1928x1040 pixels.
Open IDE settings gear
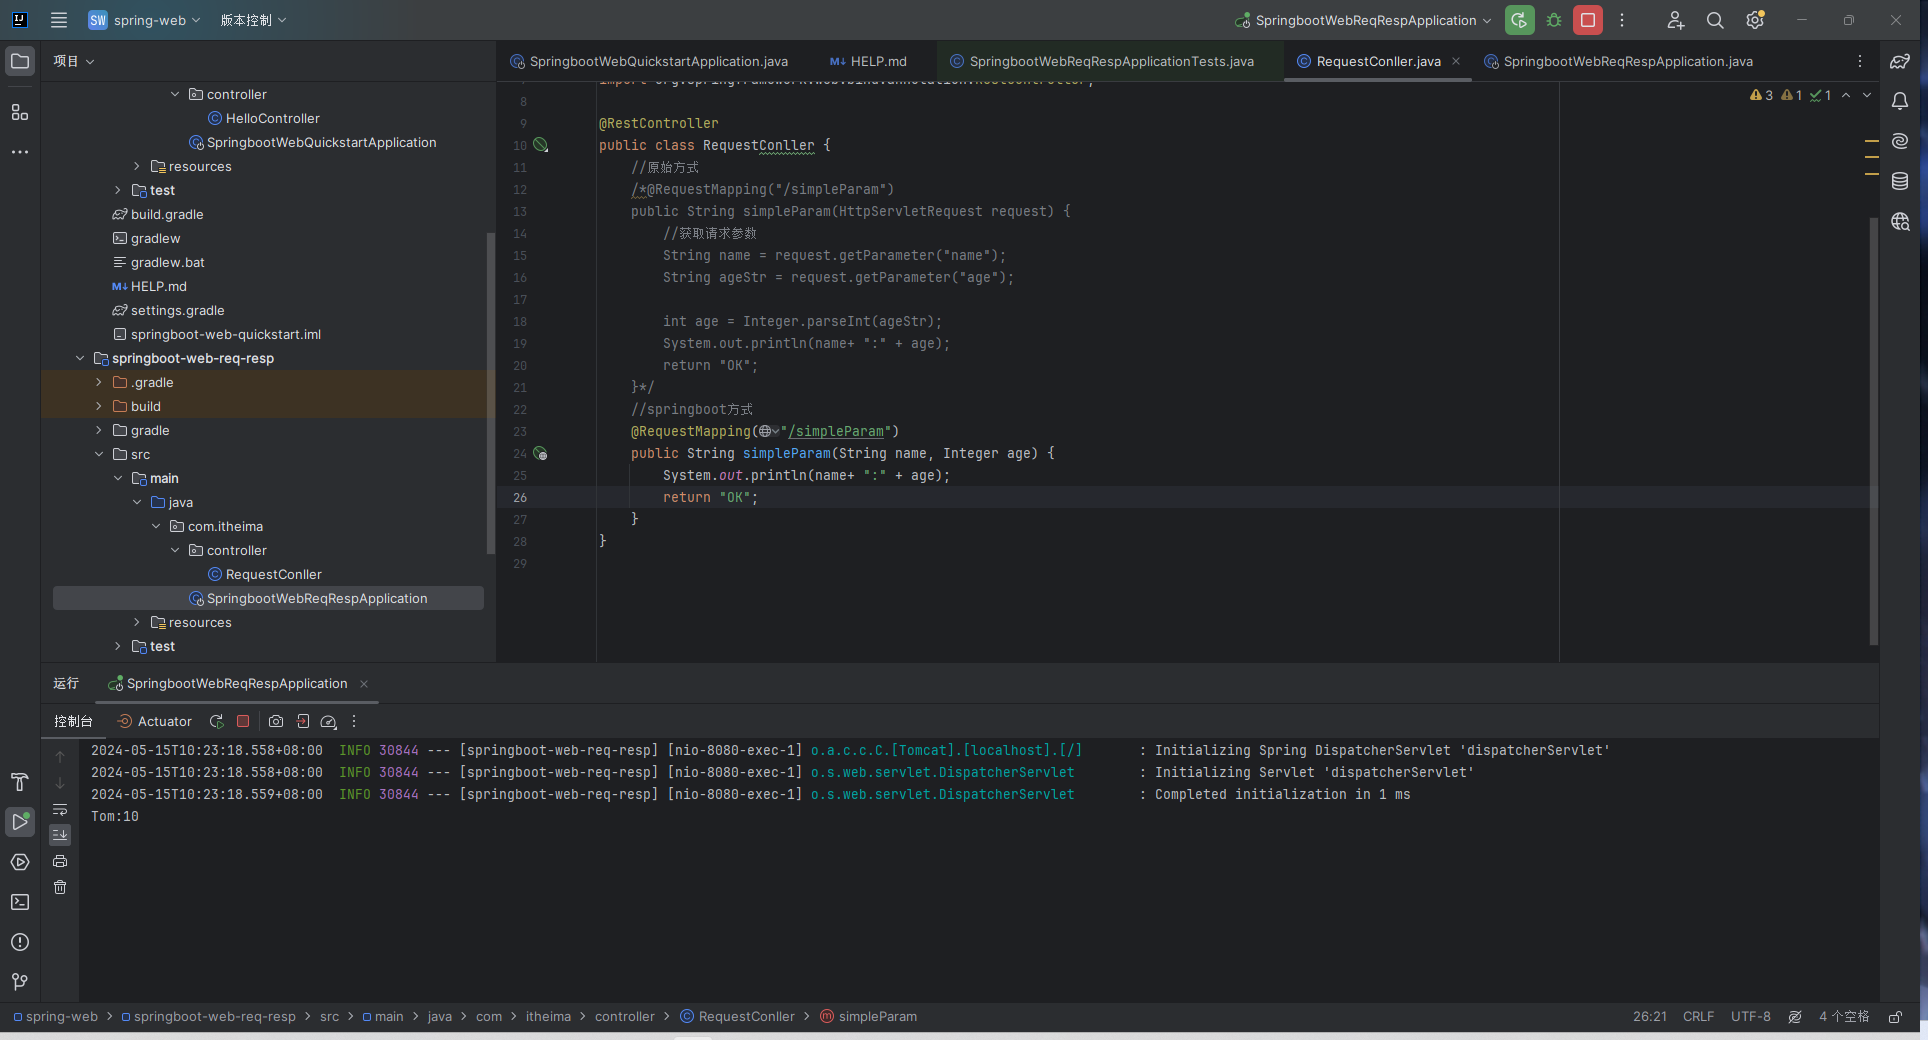(x=1755, y=20)
